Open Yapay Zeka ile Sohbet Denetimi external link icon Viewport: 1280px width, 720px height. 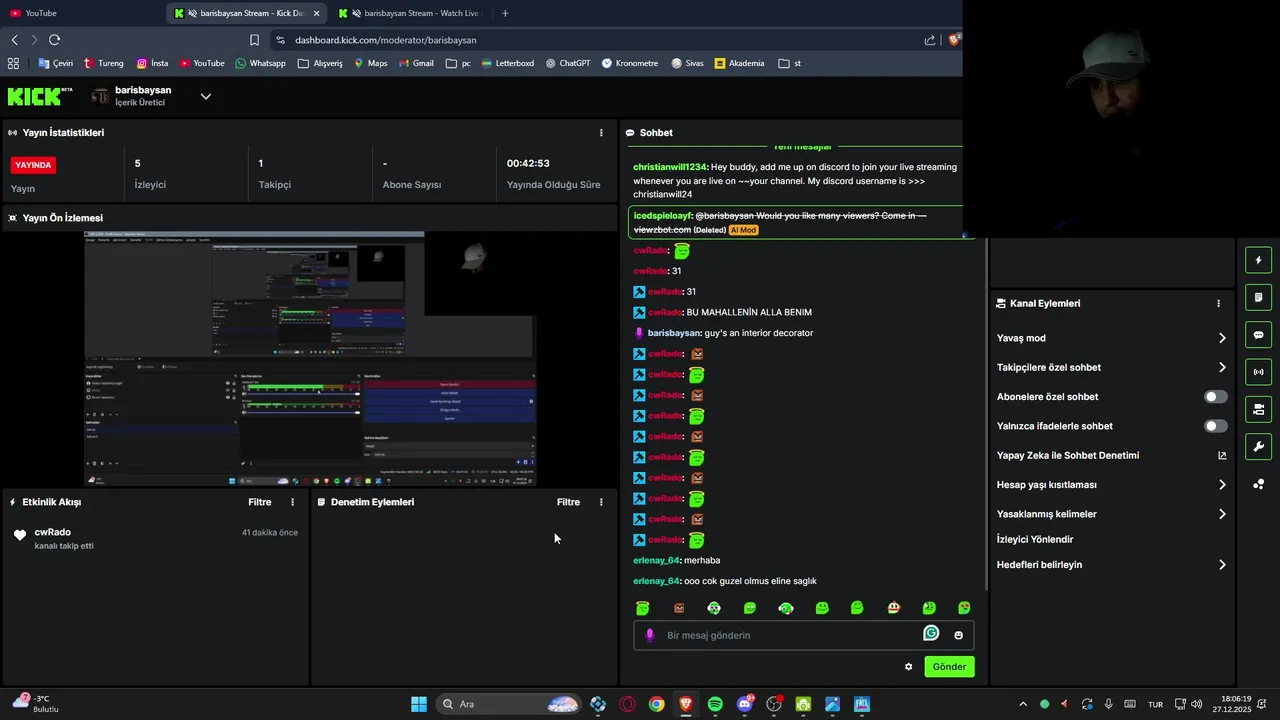1222,455
